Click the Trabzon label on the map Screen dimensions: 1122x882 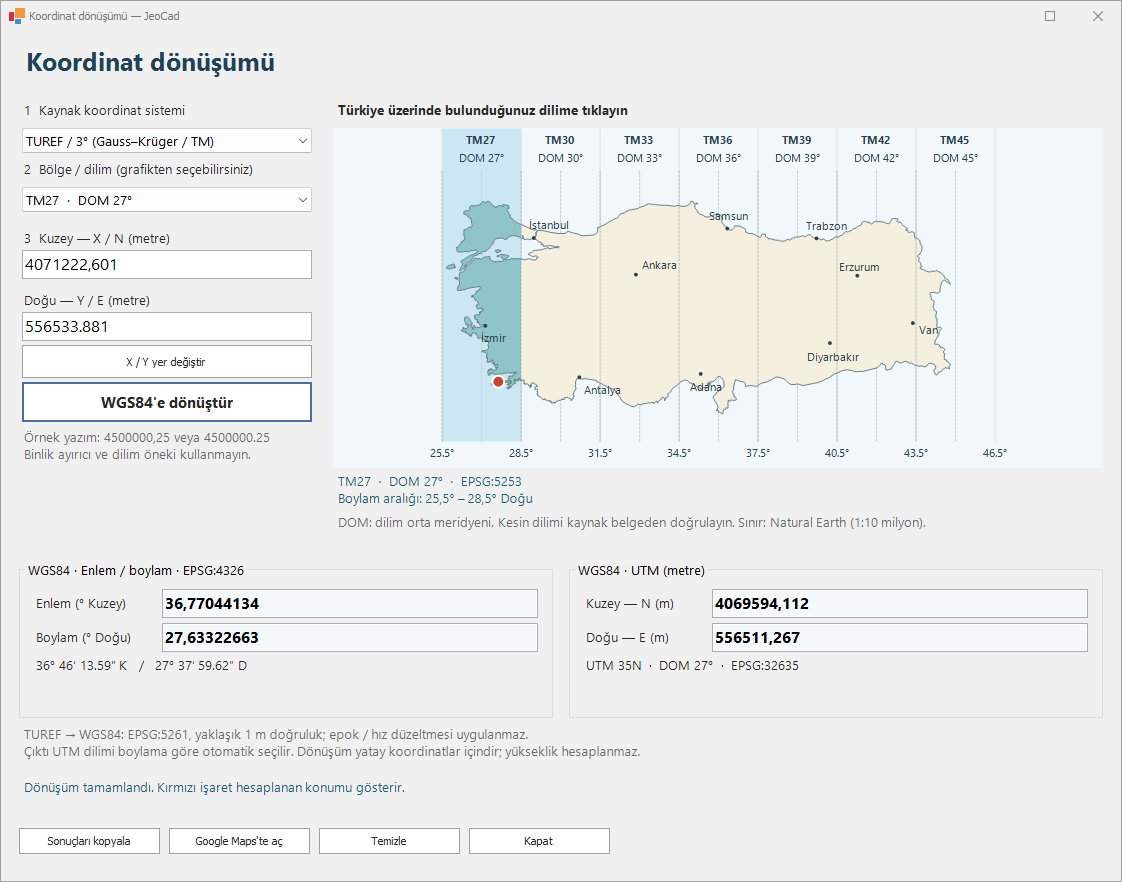[x=826, y=226]
